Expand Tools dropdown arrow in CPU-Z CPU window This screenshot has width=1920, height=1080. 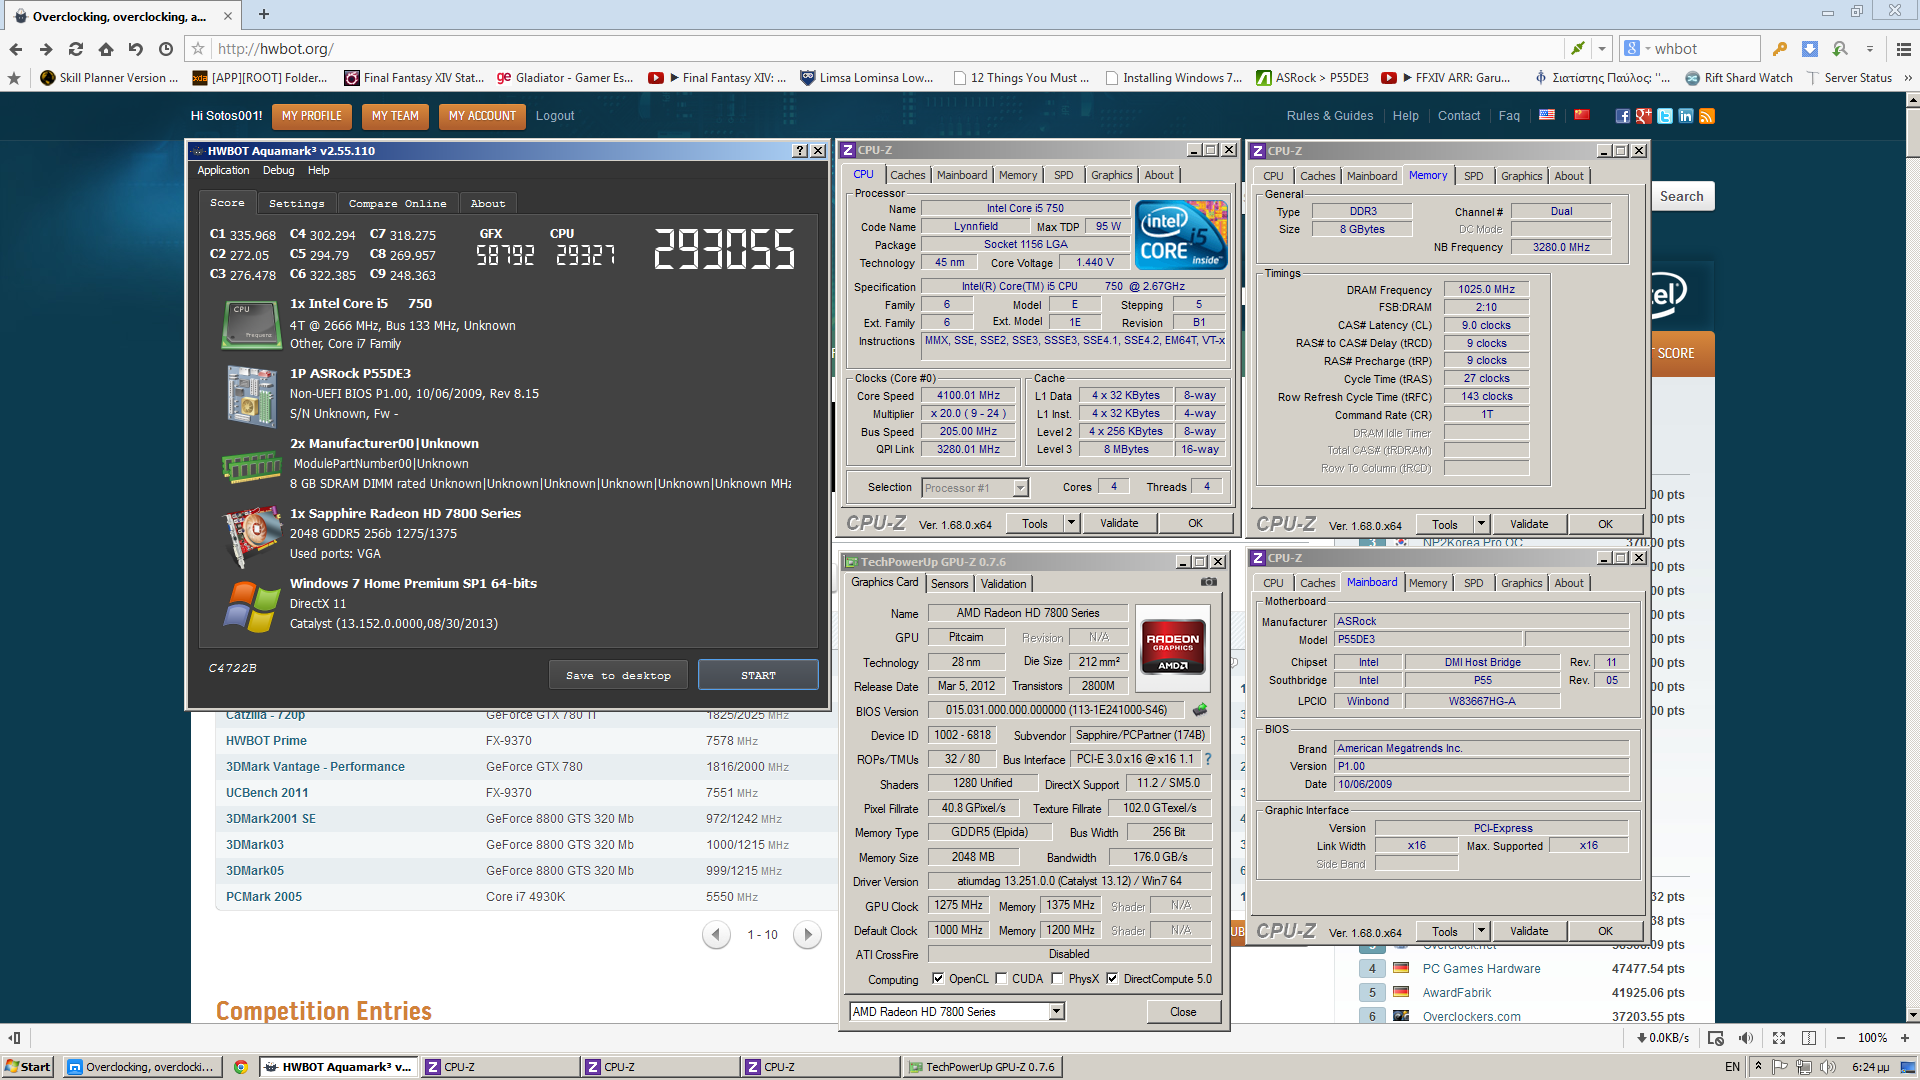pos(1071,523)
